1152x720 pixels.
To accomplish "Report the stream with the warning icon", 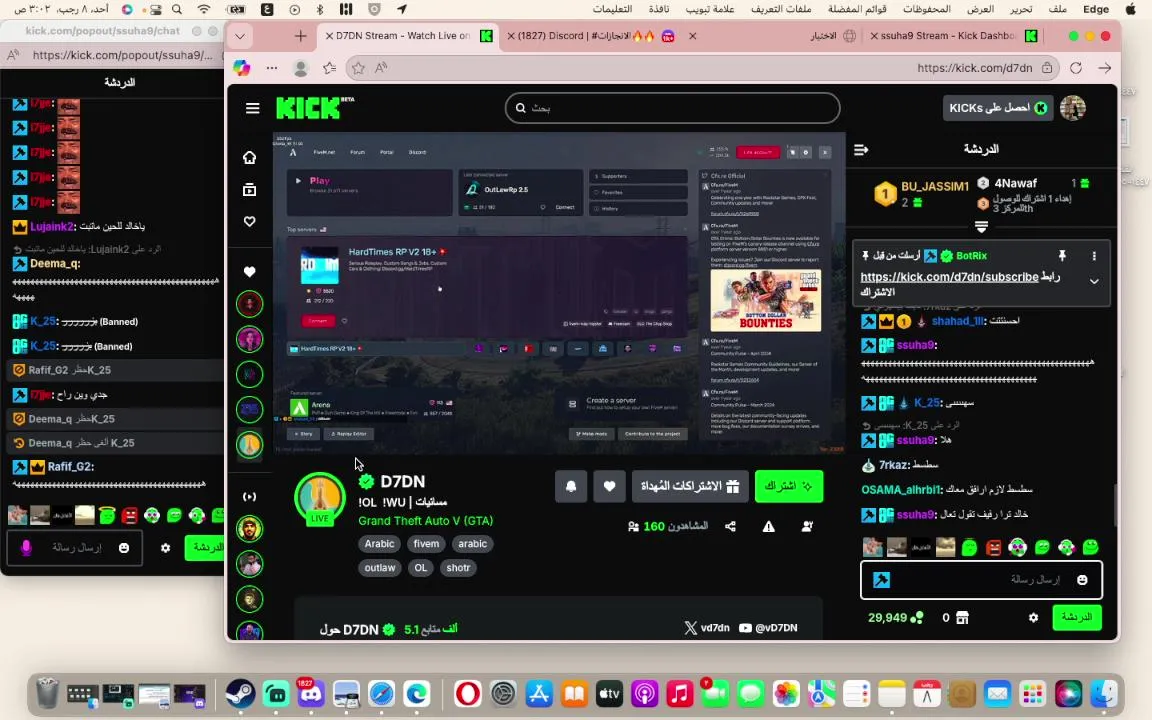I will pos(768,526).
